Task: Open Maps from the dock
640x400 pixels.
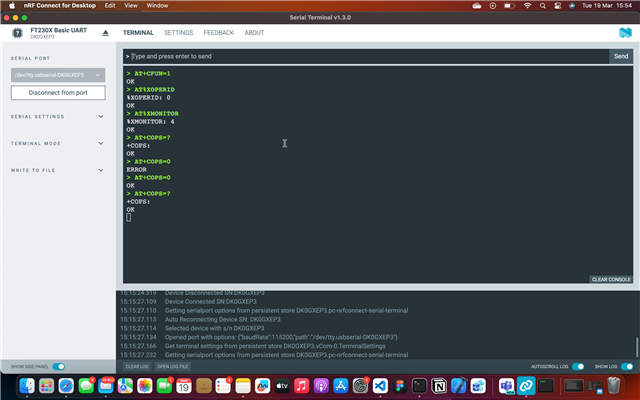Action: pos(125,385)
